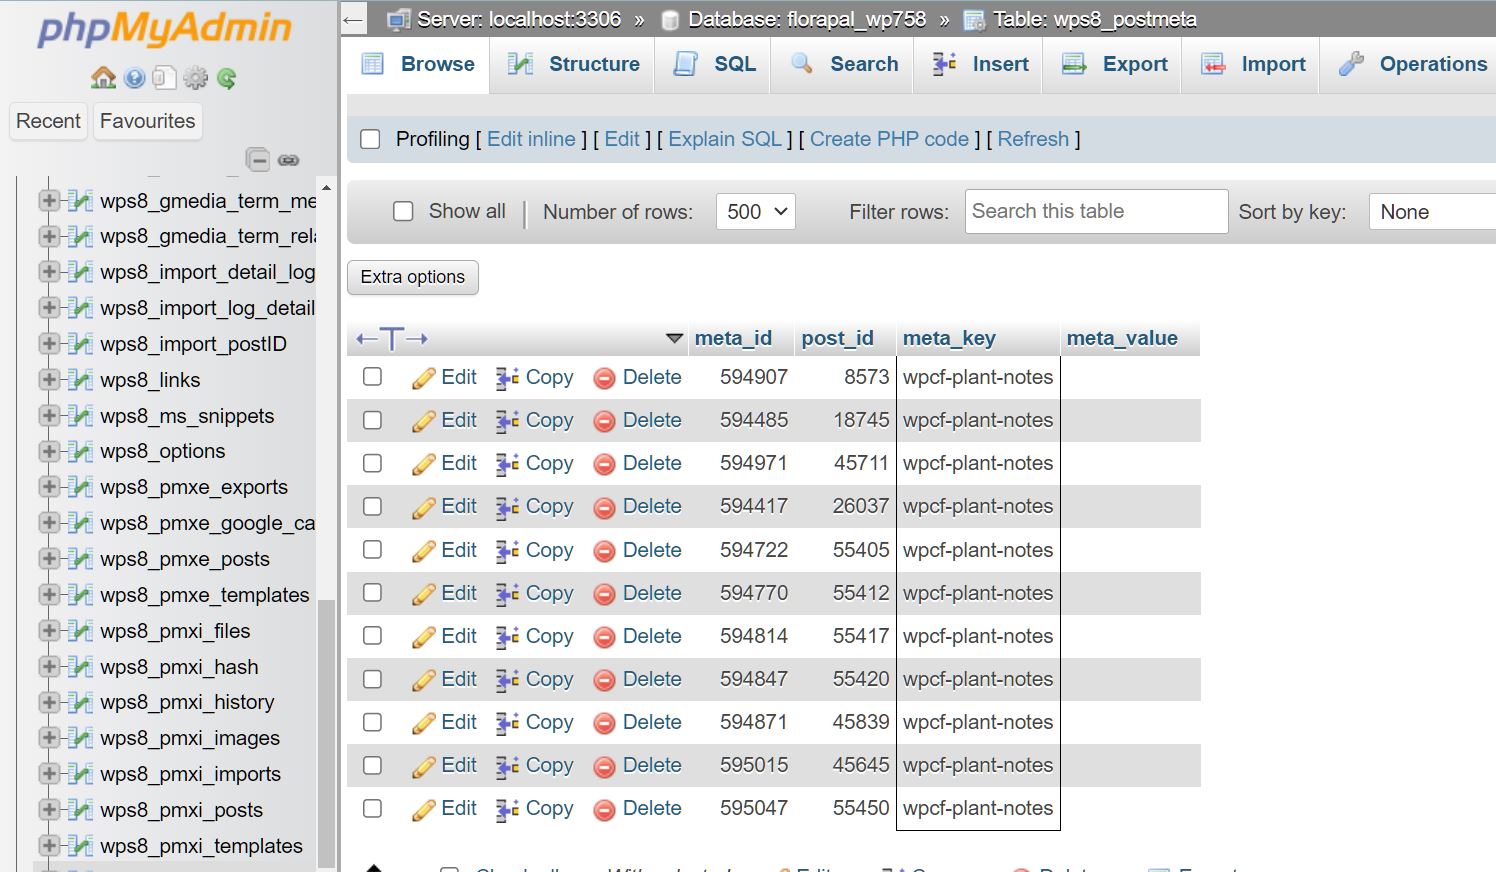Click pencil Edit icon for meta_id 594417
1496x872 pixels.
point(424,507)
